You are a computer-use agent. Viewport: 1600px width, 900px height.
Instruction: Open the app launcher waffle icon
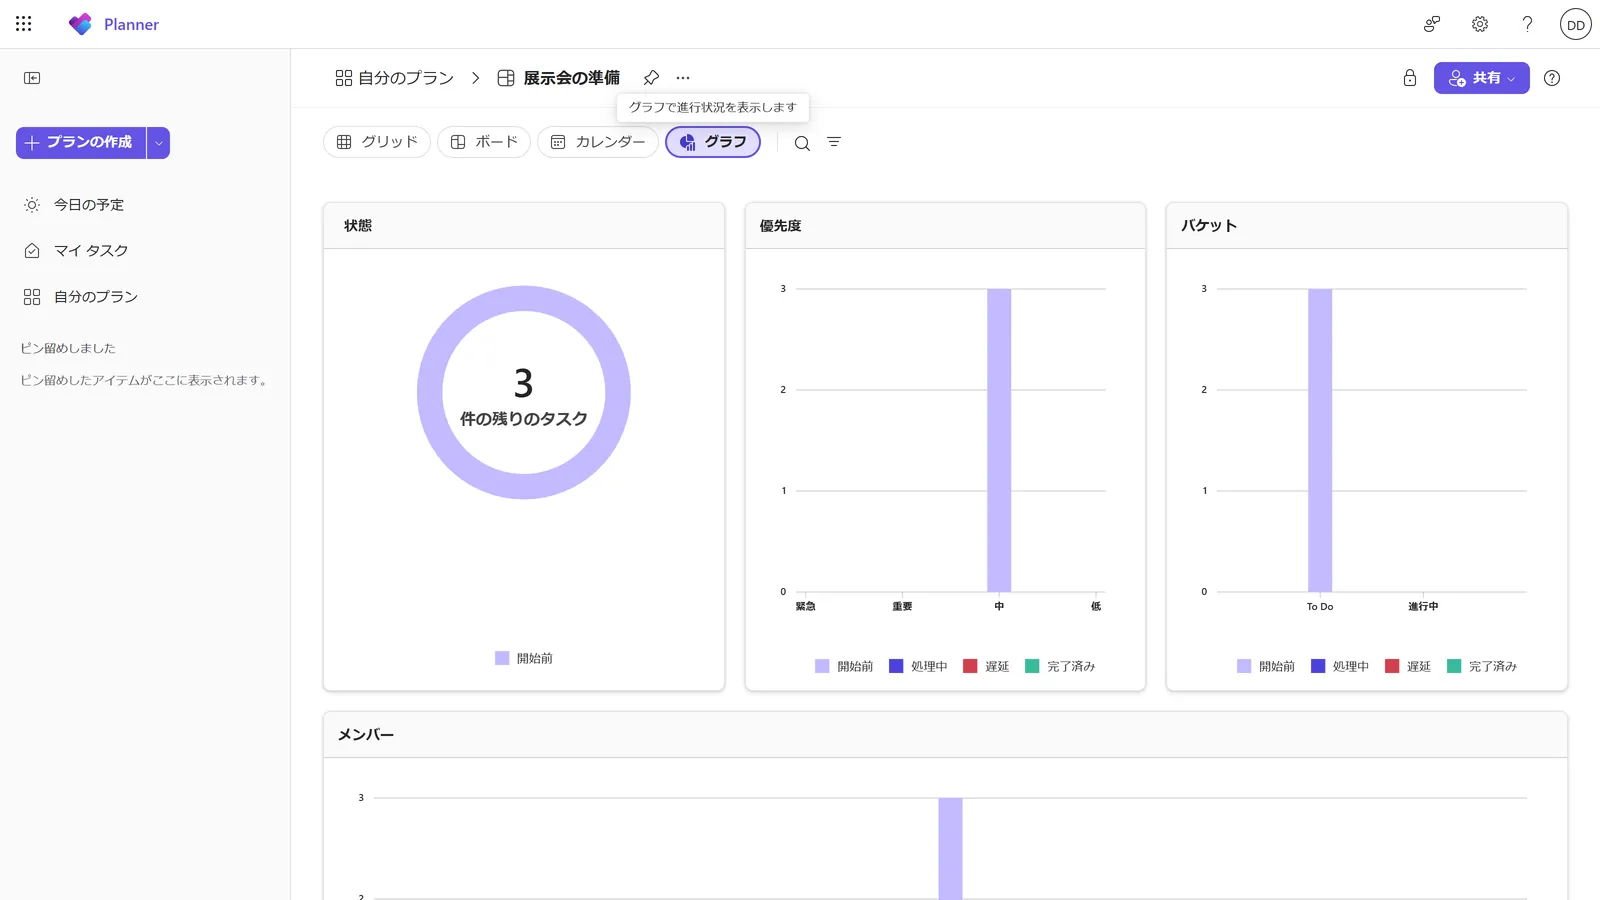click(24, 24)
